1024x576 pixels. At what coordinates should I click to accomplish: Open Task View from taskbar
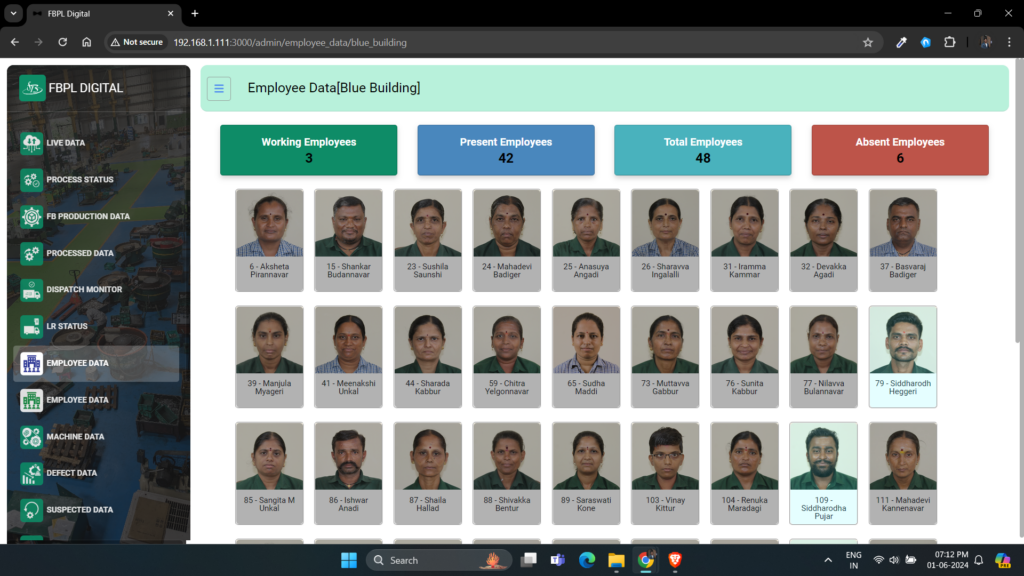(x=528, y=560)
